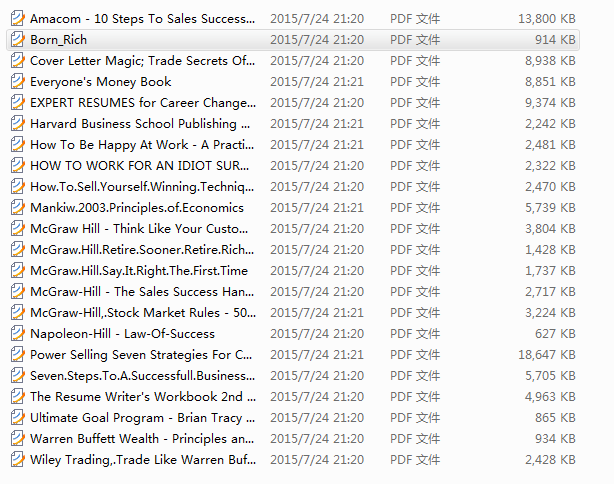Click name McGraw.Hill.Retire.Sooner.Retire.Rich
This screenshot has height=484, width=614.
point(142,250)
